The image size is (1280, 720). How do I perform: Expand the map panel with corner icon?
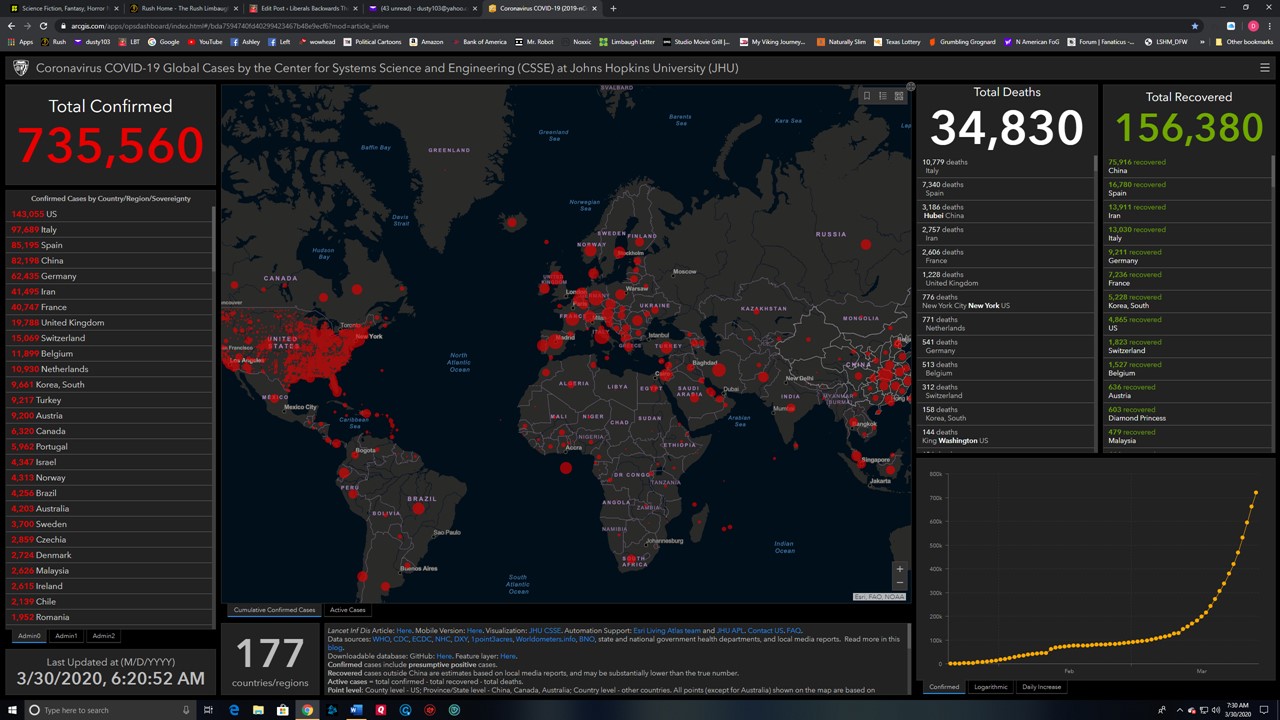(910, 87)
